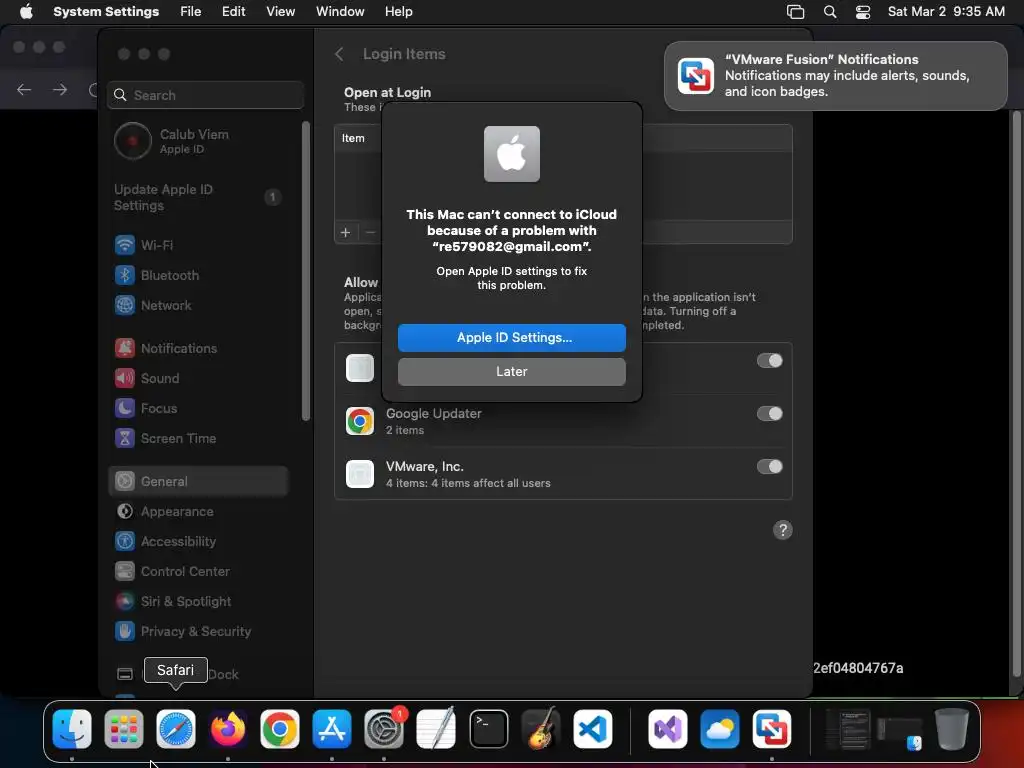Screen dimensions: 1024x768
Task: Click the Apple ID Settings... button
Action: click(x=511, y=338)
